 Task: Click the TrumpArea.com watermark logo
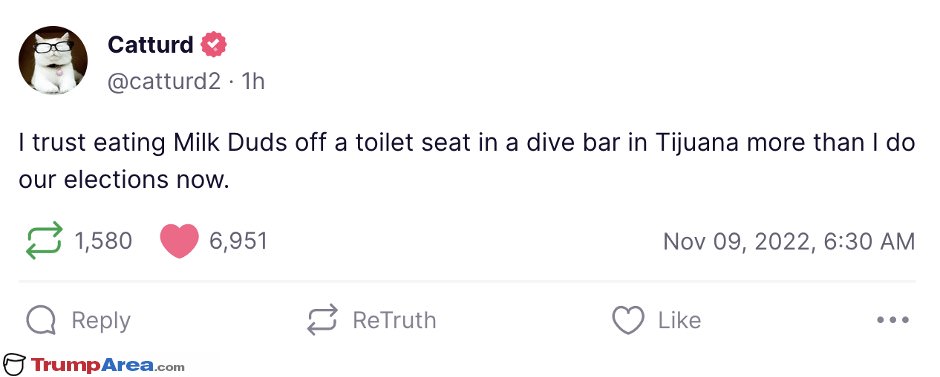click(14, 364)
